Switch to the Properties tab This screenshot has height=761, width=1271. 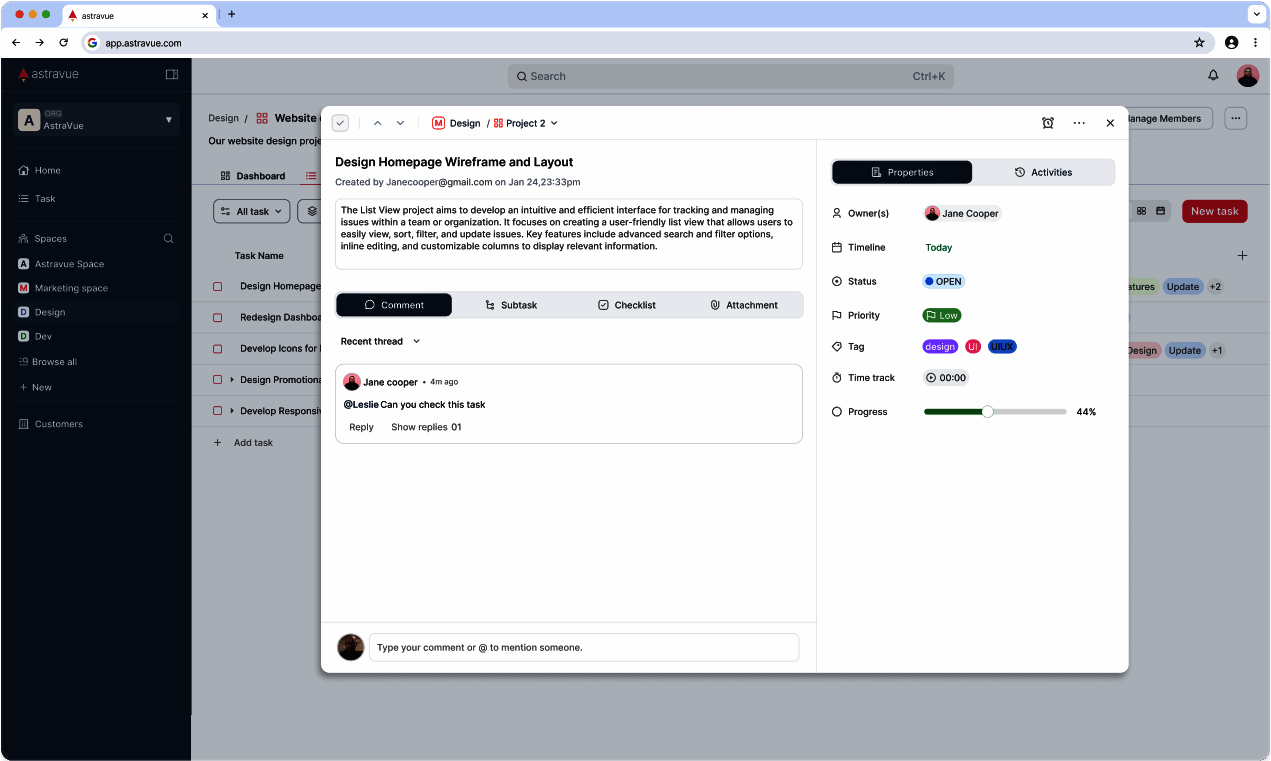click(902, 172)
